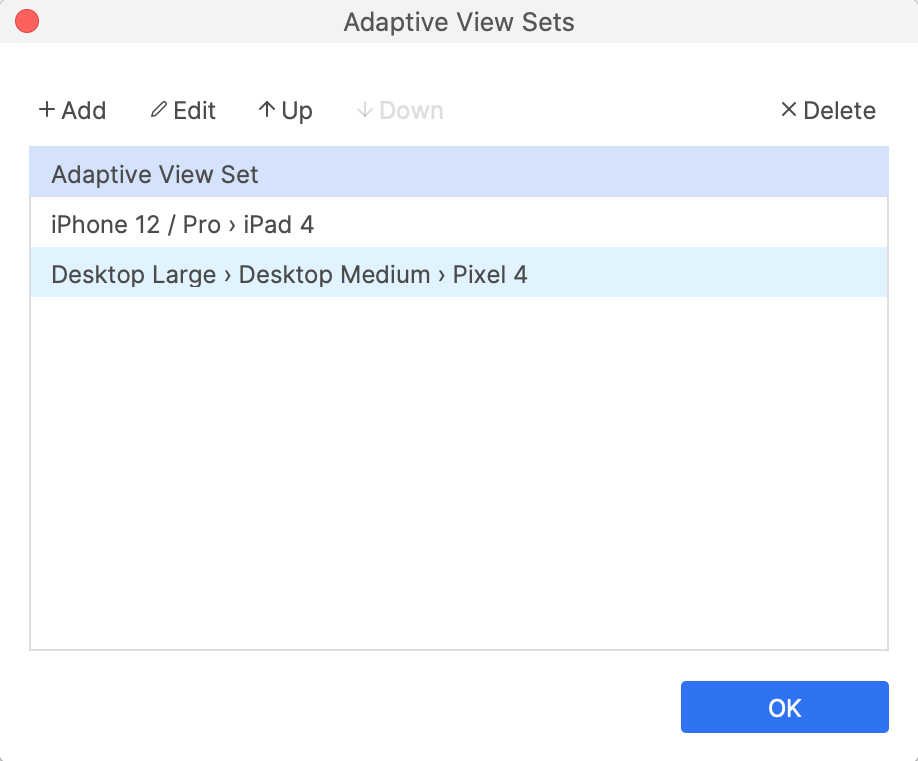Click the down arrow icon
The width and height of the screenshot is (918, 761).
(364, 110)
